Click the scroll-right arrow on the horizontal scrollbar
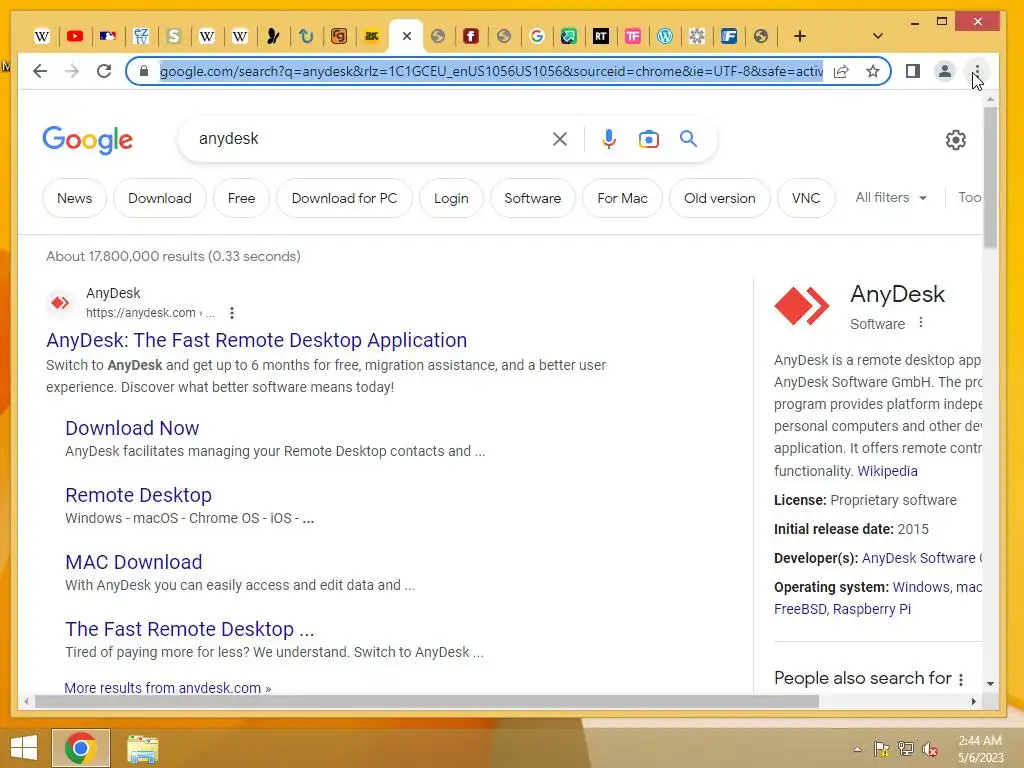This screenshot has height=768, width=1024. tap(974, 701)
